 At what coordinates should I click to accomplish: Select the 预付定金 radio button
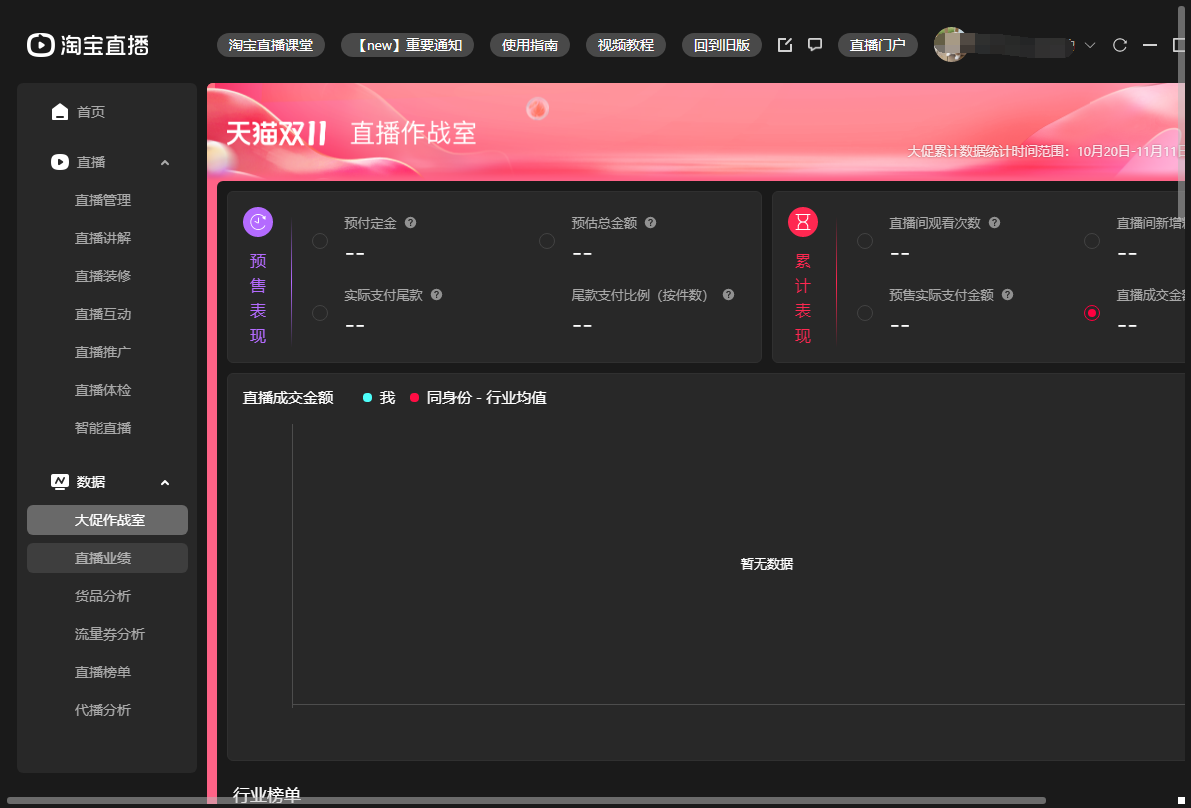(320, 241)
